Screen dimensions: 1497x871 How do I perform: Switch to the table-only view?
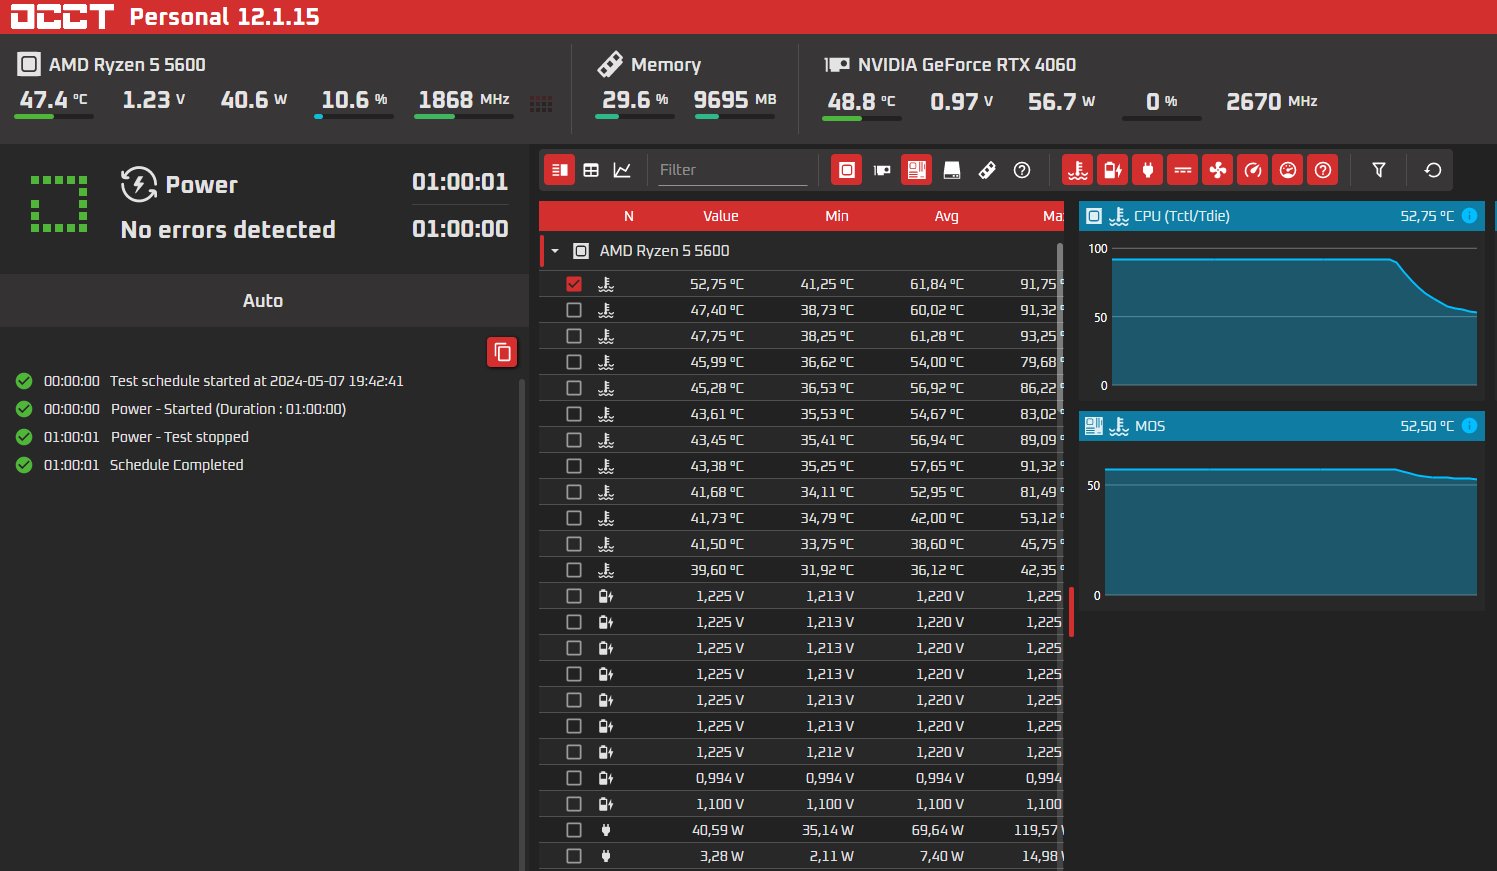(x=591, y=170)
